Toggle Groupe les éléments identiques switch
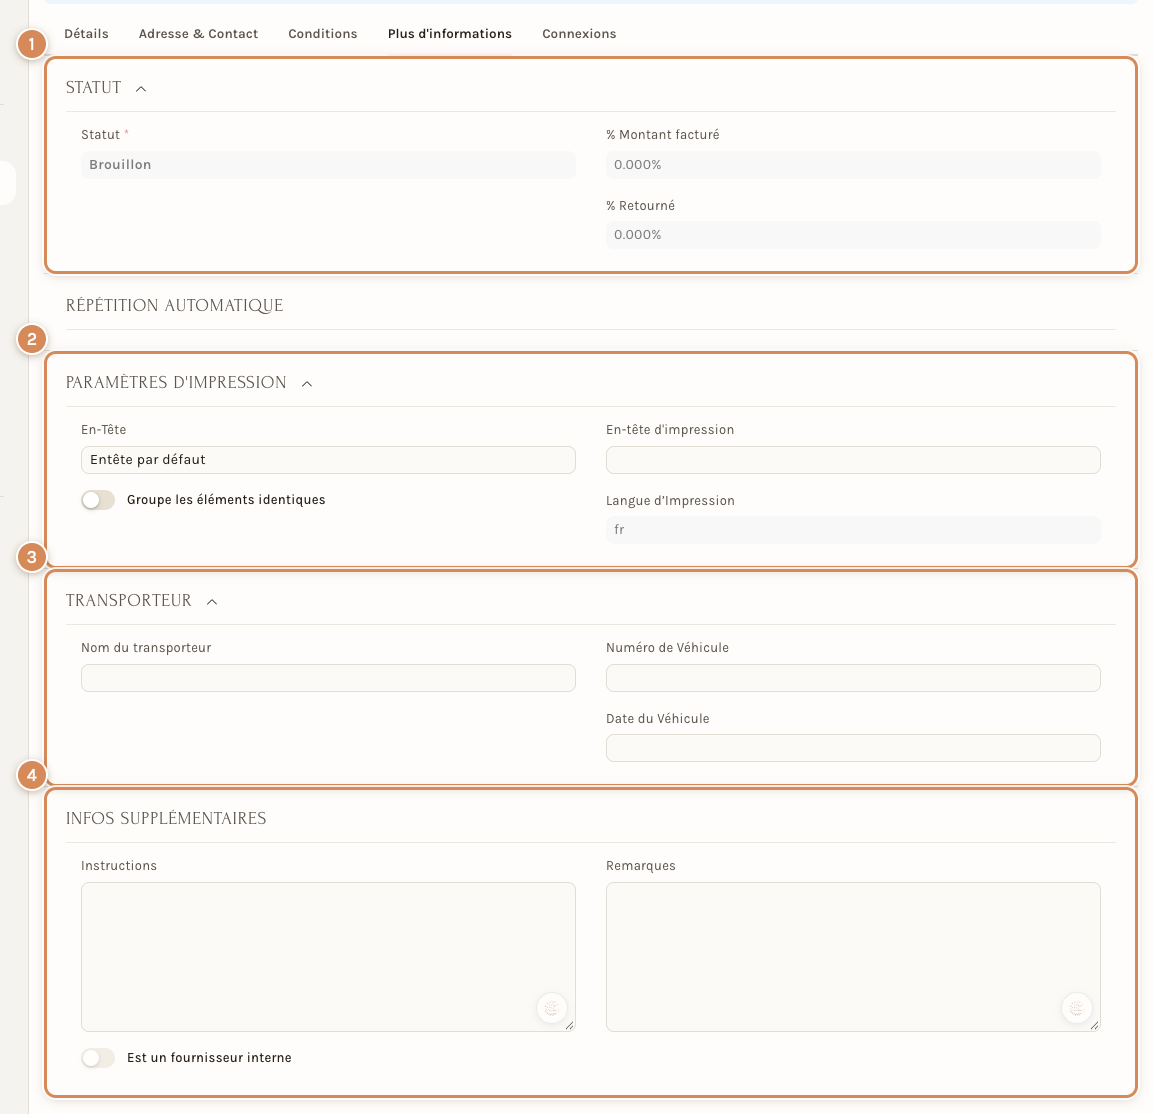Screen dimensions: 1154x1114 [x=98, y=500]
